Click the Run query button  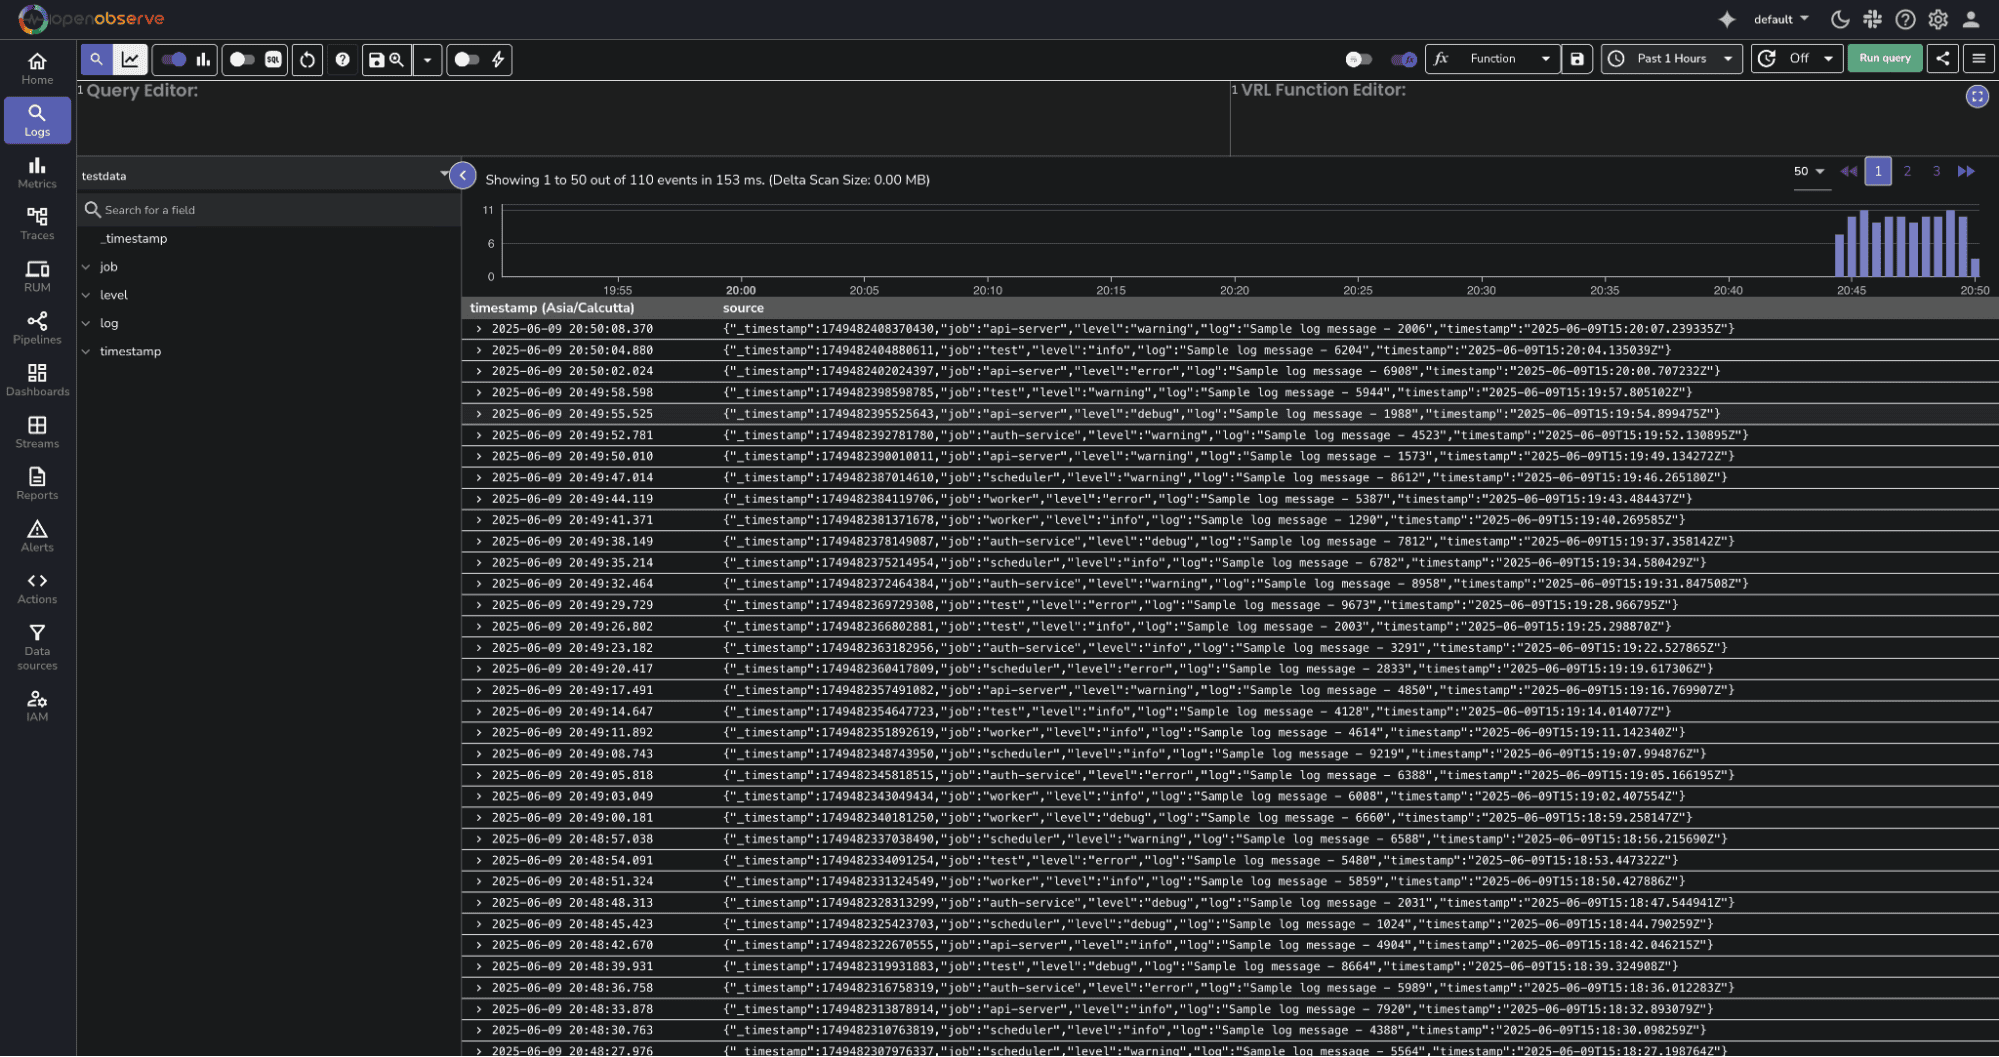pos(1884,59)
